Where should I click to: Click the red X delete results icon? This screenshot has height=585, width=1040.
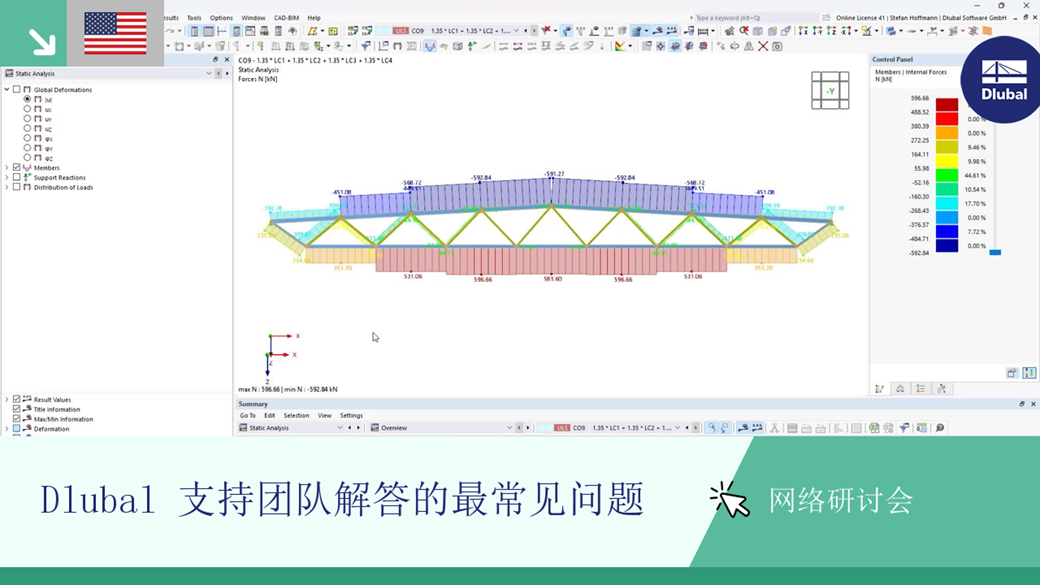click(x=763, y=46)
